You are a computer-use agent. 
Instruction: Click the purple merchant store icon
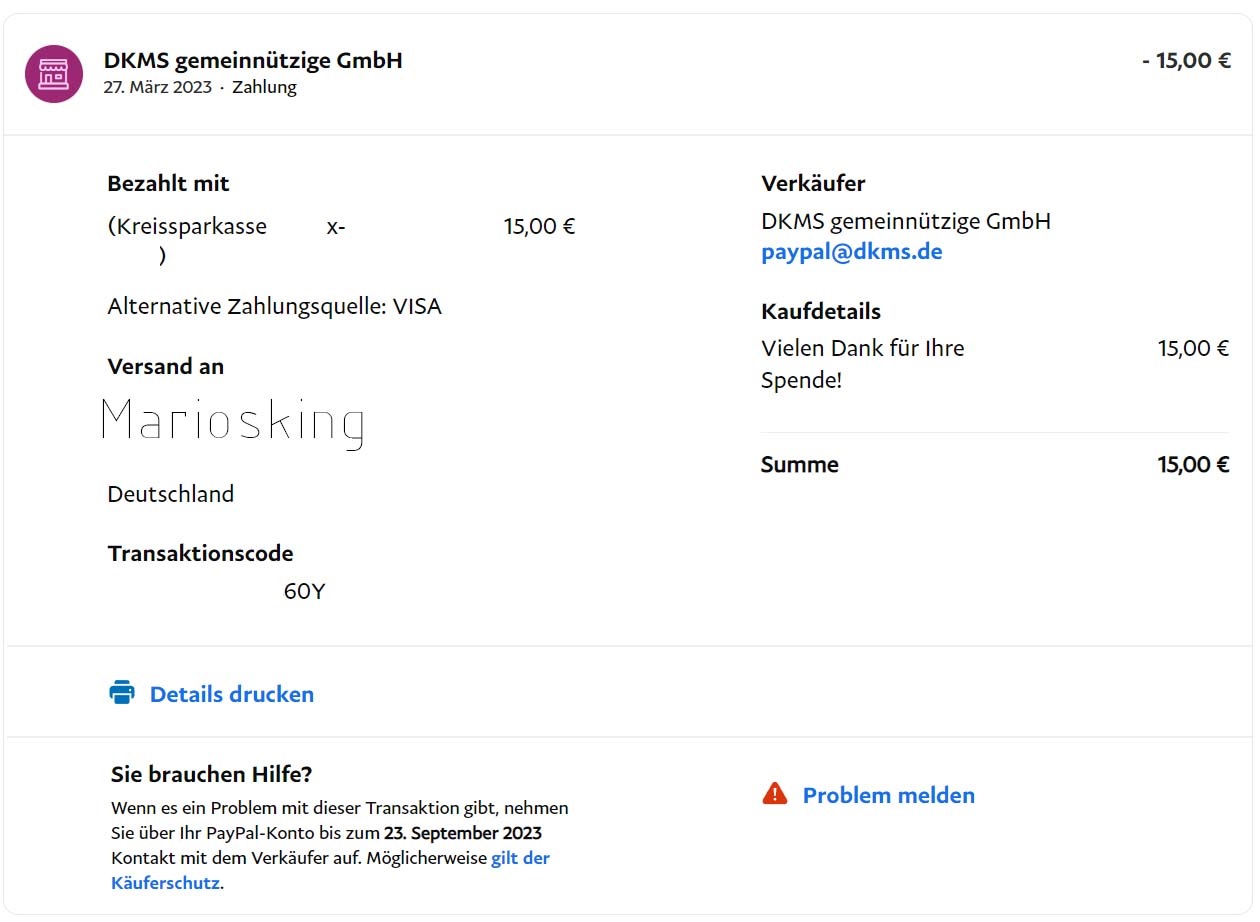54,74
